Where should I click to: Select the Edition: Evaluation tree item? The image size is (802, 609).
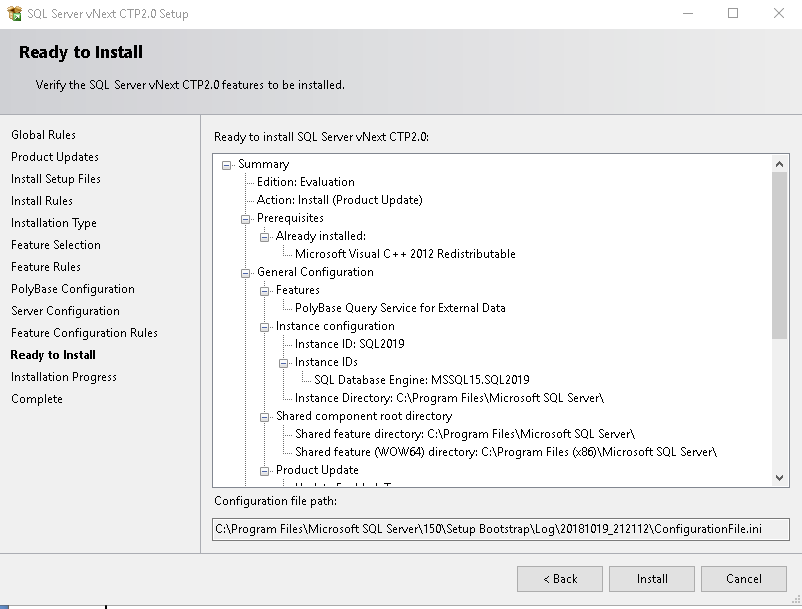coord(305,182)
